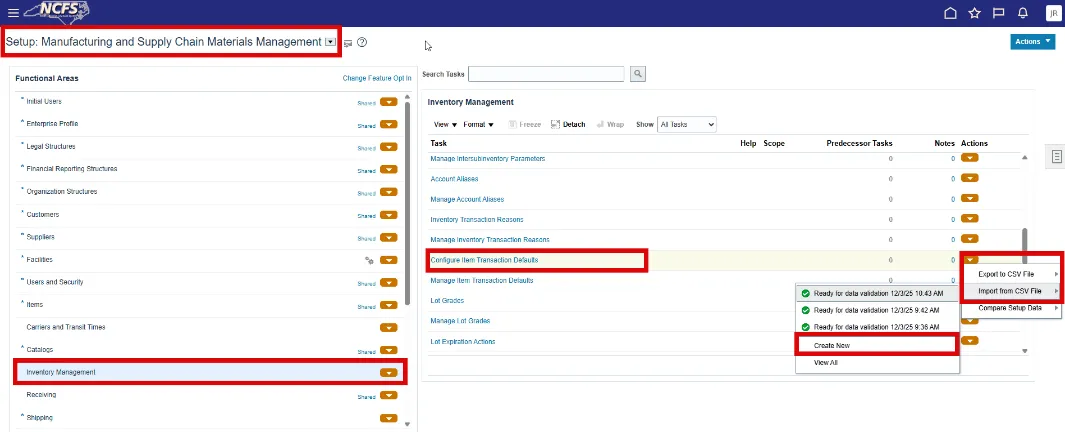Open Watchlist flag icon

tap(998, 13)
